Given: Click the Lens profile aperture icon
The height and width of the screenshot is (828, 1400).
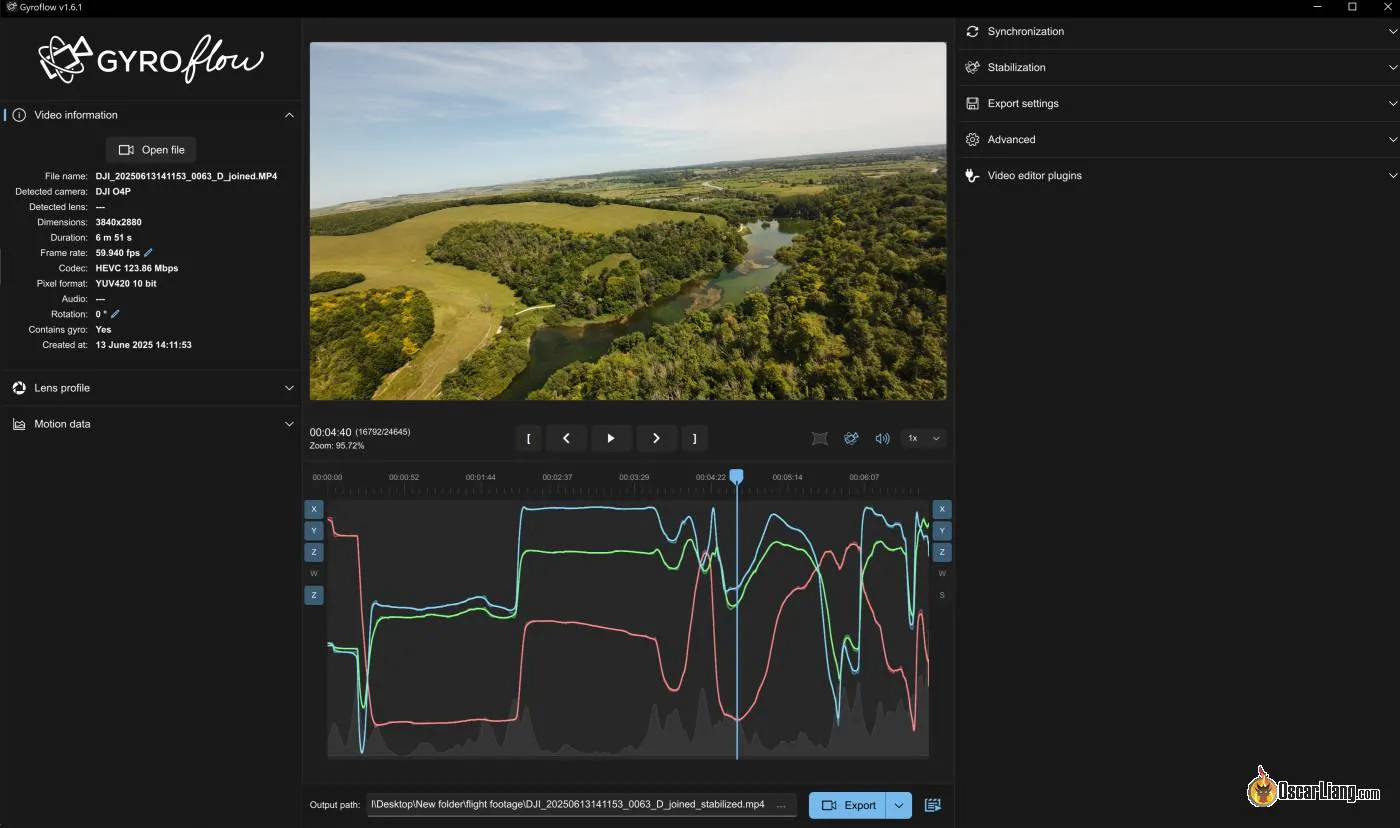Looking at the screenshot, I should point(19,388).
